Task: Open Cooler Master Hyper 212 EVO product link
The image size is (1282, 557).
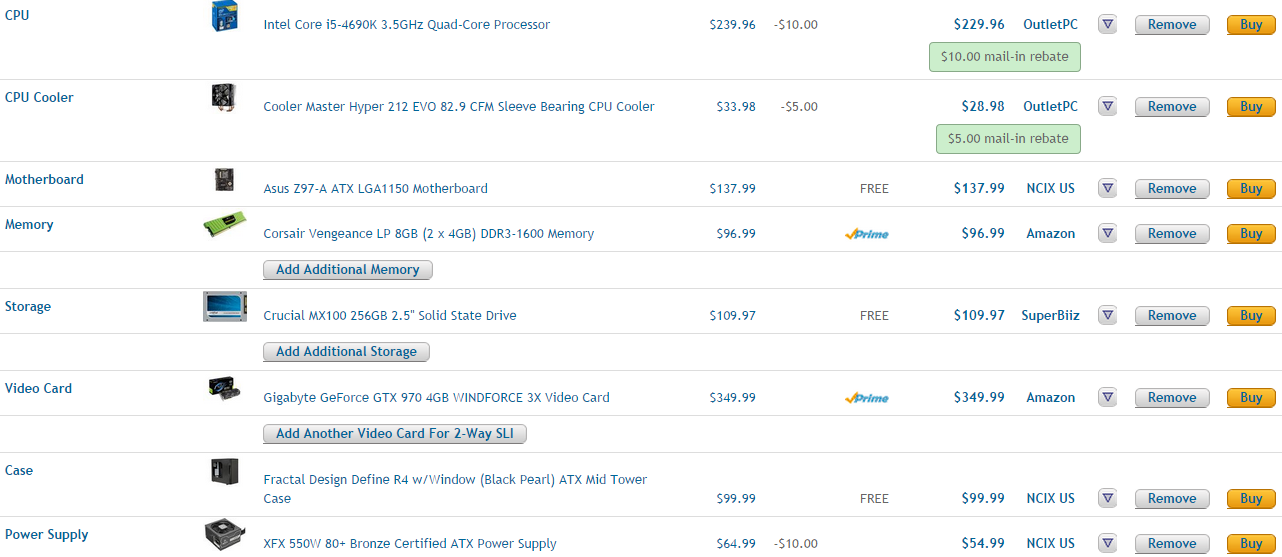Action: 459,106
